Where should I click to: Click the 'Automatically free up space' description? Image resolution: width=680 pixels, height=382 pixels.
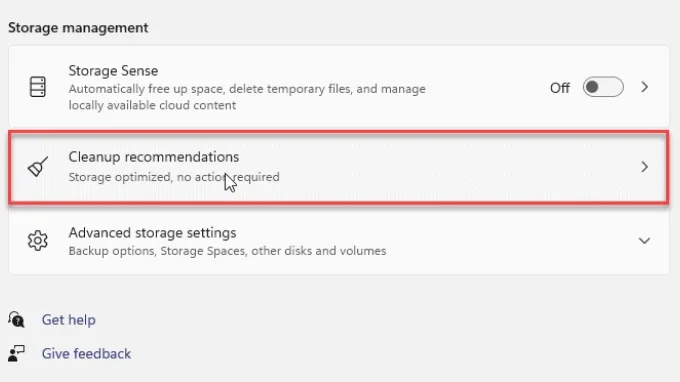coord(247,97)
